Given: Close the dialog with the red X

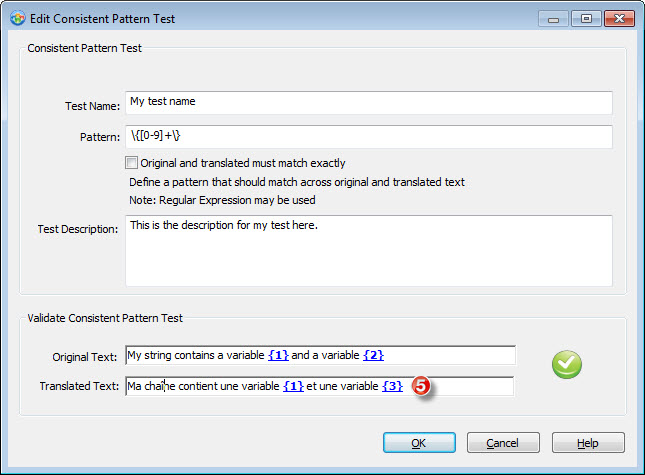Looking at the screenshot, I should [x=619, y=19].
